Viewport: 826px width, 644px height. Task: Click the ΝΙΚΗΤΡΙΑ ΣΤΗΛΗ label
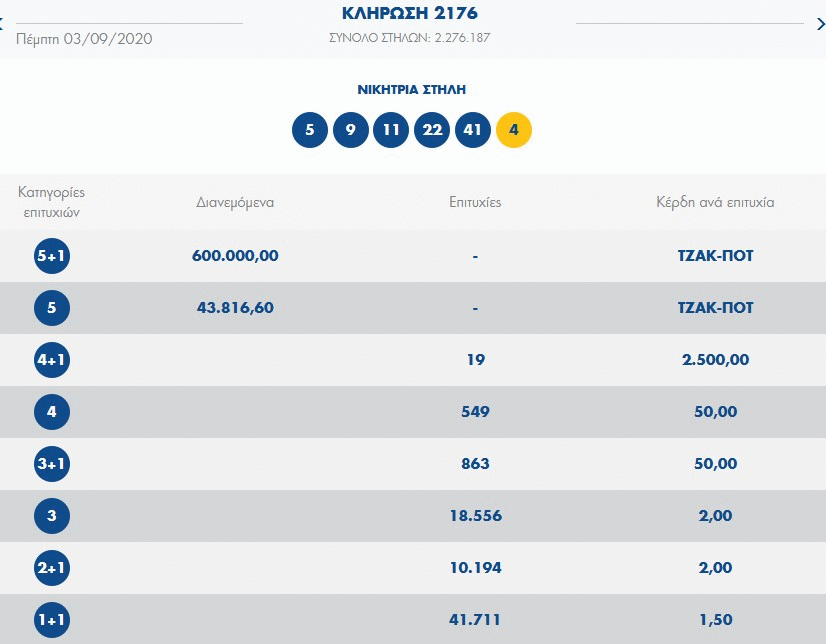[x=412, y=89]
